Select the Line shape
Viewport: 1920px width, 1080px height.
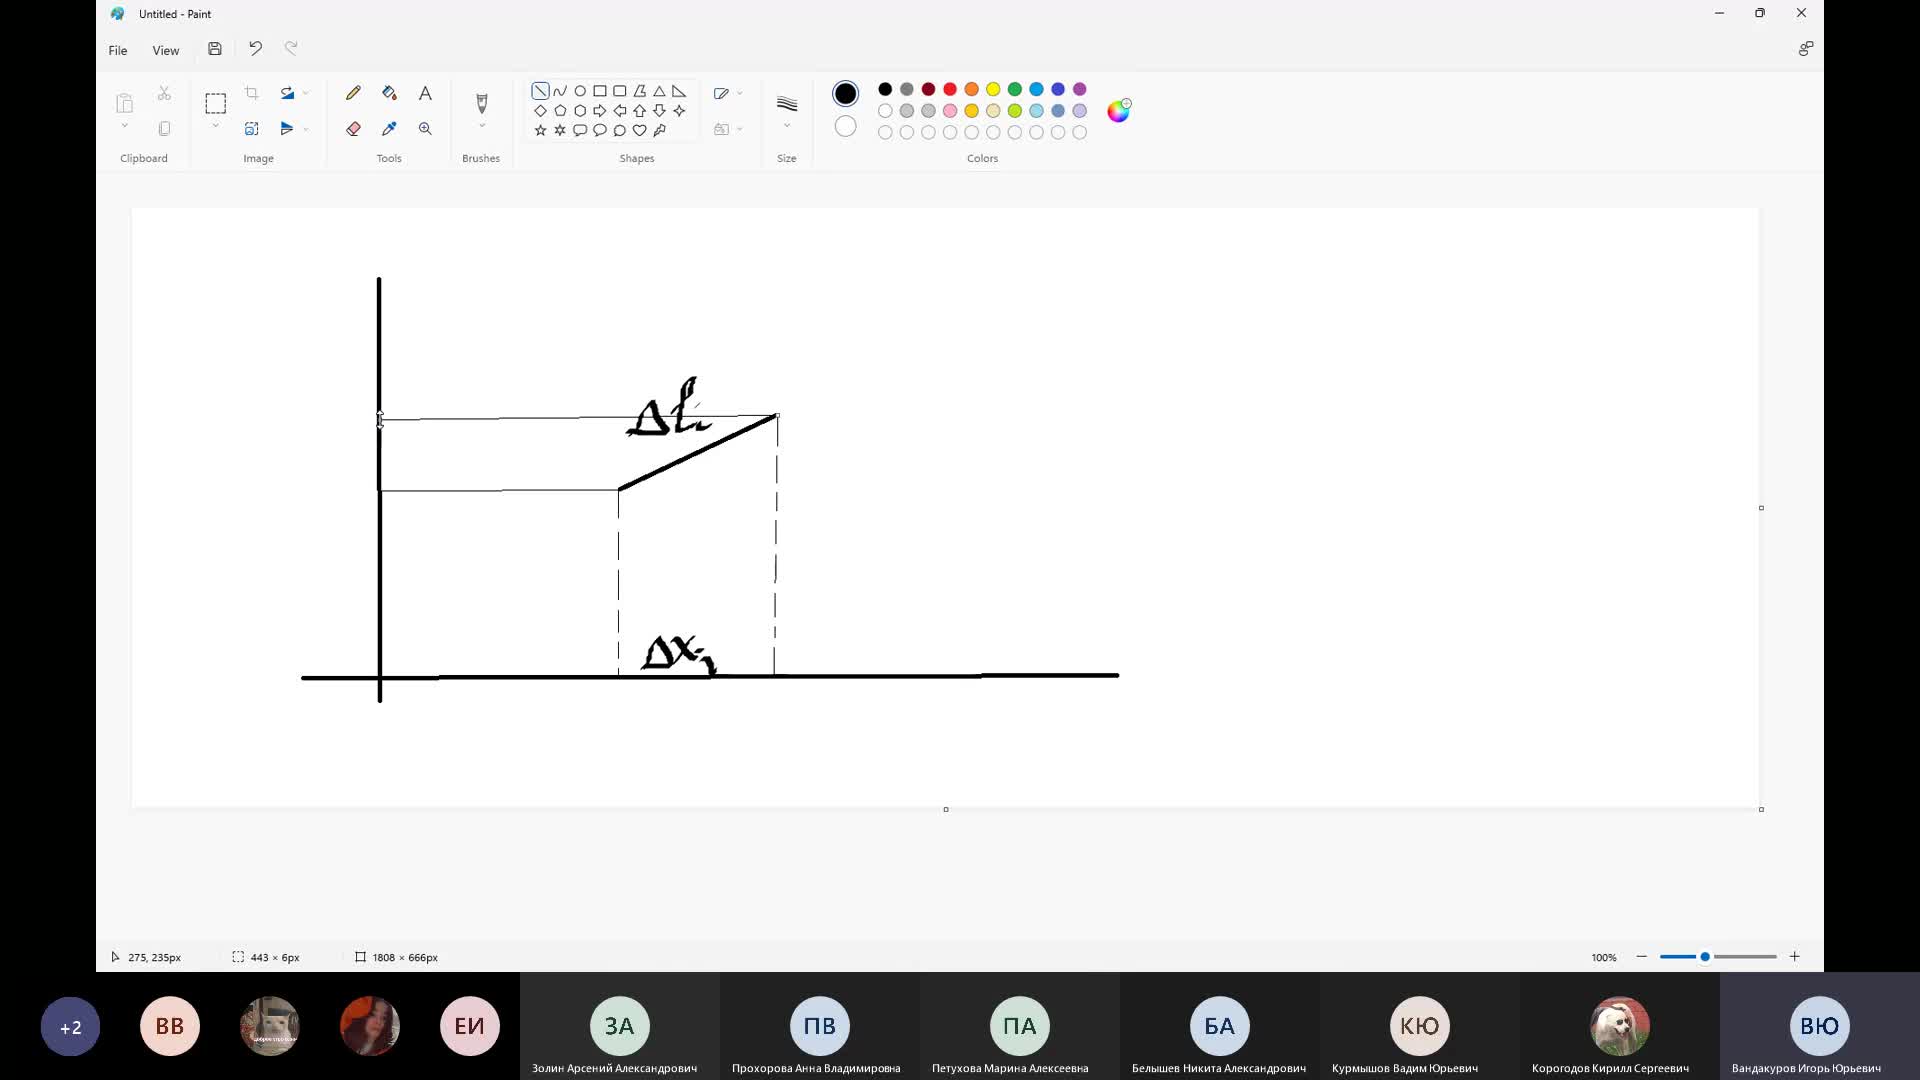pos(540,91)
